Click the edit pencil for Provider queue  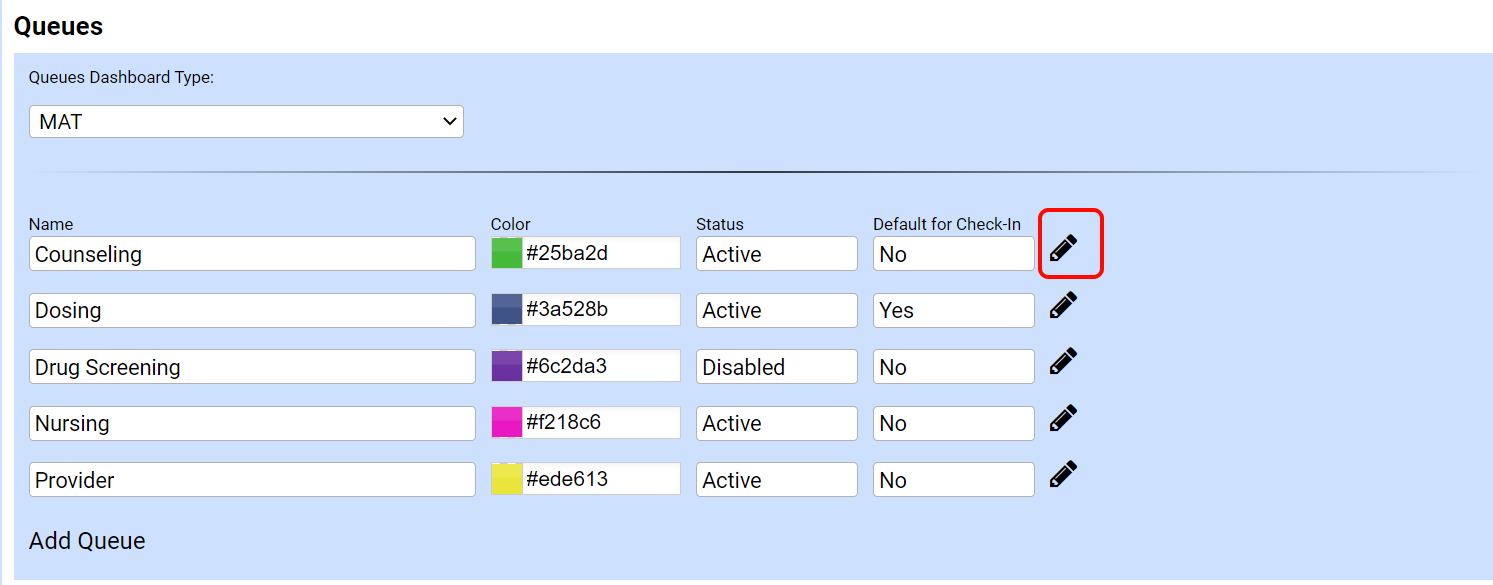pos(1064,473)
